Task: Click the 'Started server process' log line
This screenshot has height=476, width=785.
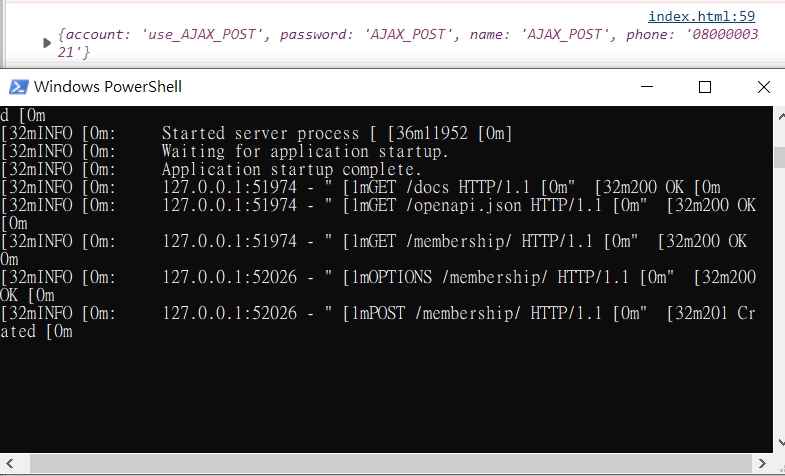Action: click(256, 133)
